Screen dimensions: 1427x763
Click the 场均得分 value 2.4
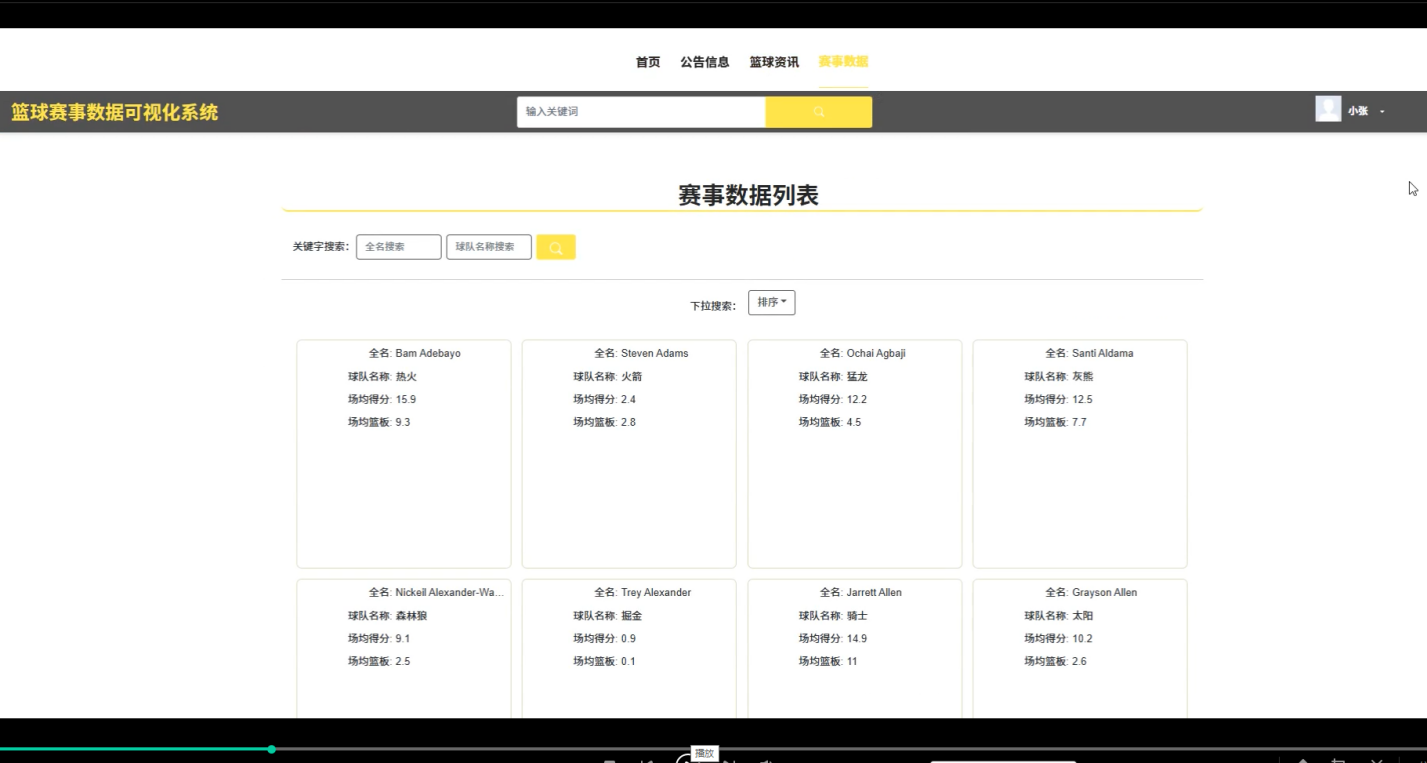click(x=628, y=400)
